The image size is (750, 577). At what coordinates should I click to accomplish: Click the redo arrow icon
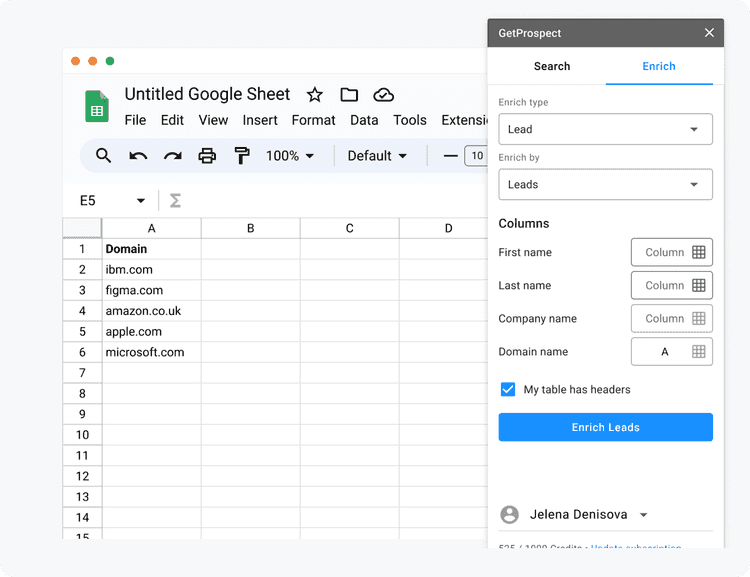coord(173,156)
